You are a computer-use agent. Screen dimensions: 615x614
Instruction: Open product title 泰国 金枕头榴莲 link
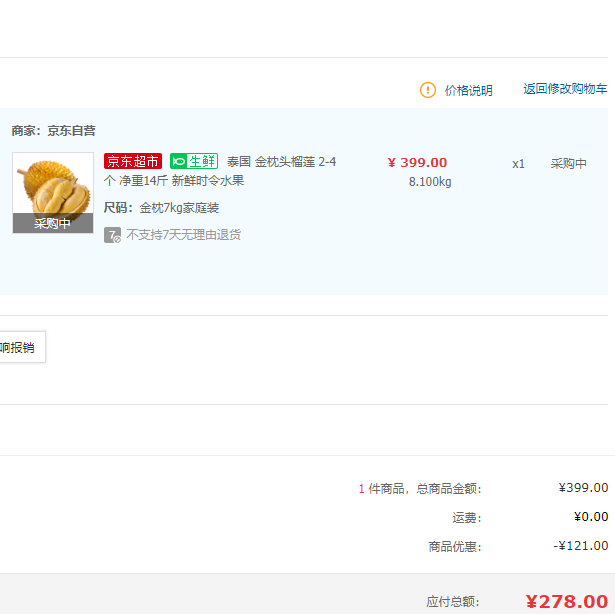coord(220,171)
